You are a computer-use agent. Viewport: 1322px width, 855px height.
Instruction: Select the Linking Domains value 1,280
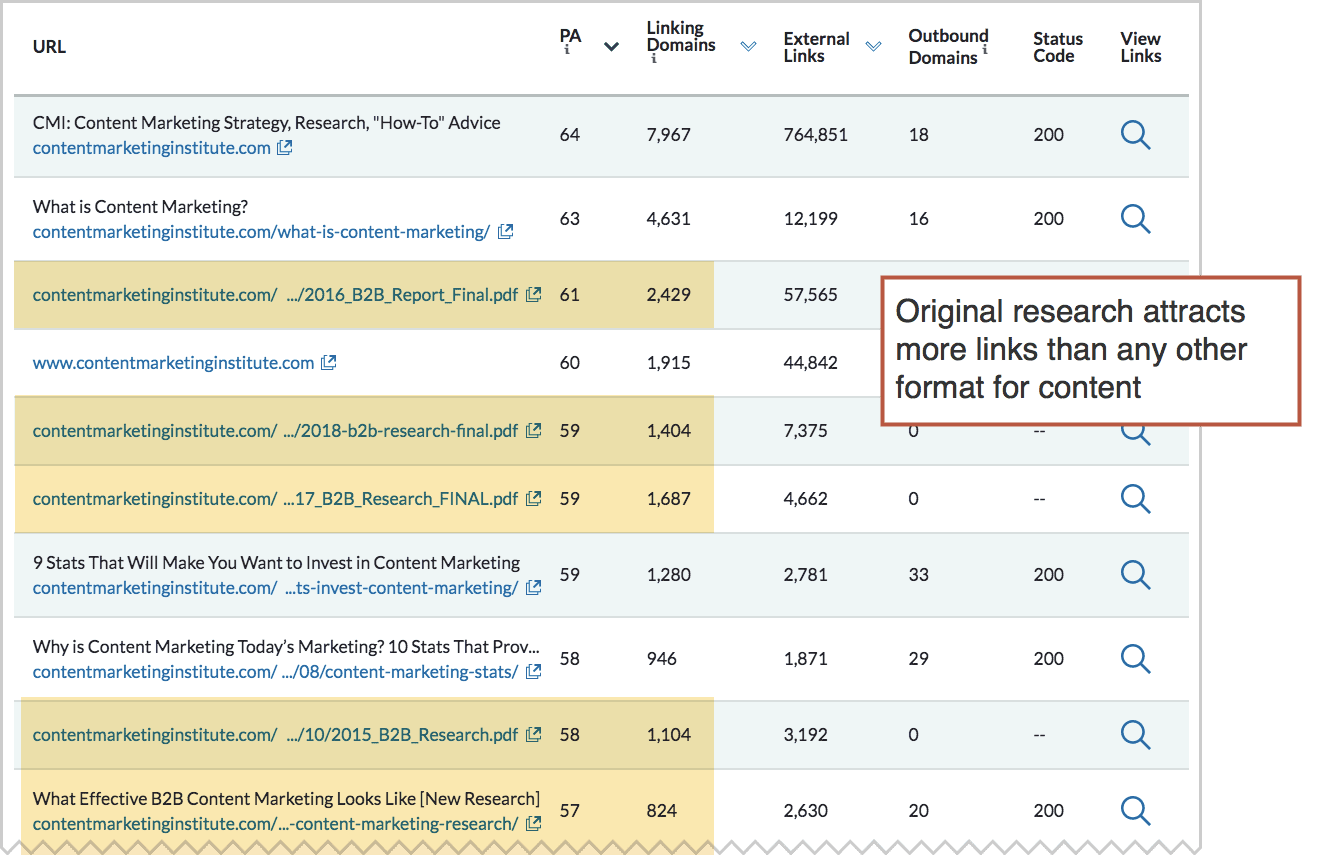pos(669,575)
